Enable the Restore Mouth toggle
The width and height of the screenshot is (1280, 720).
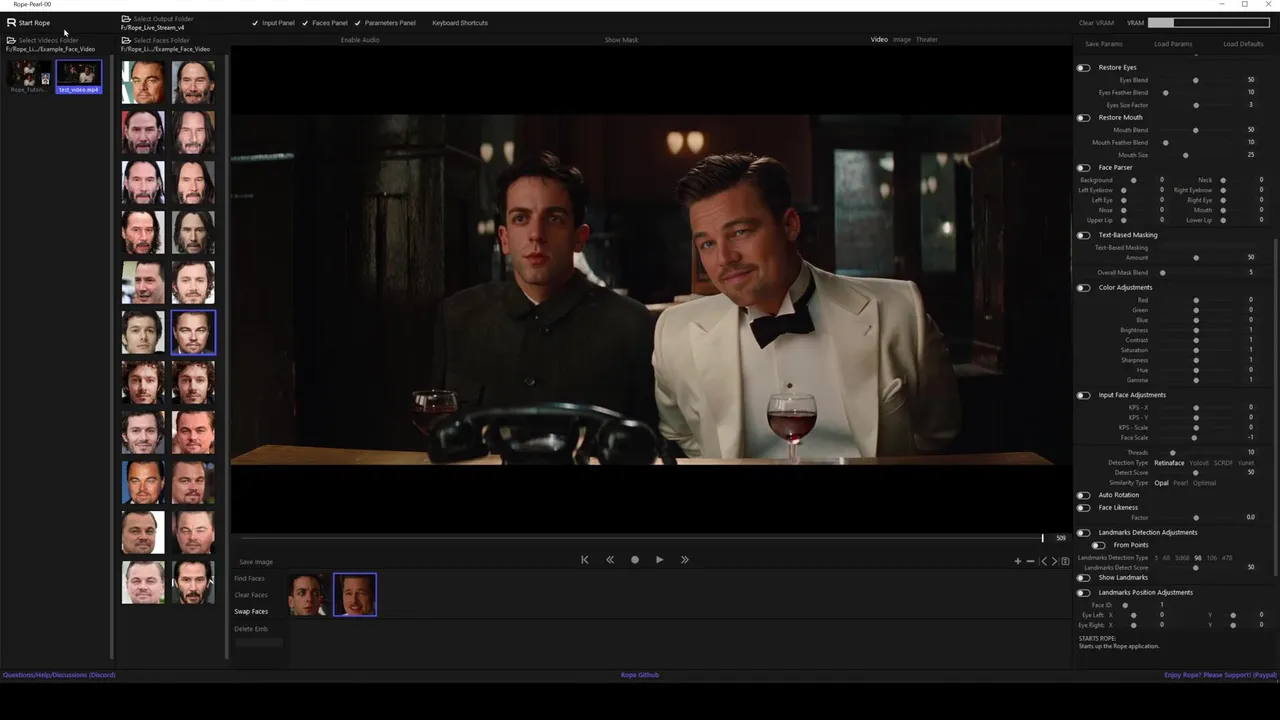coord(1083,118)
